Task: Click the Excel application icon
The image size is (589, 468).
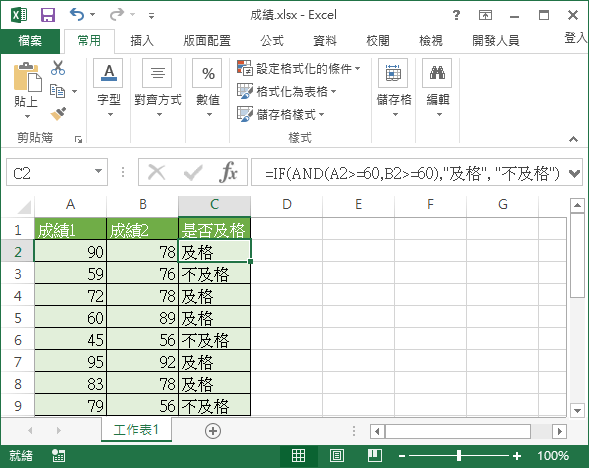Action: click(19, 15)
